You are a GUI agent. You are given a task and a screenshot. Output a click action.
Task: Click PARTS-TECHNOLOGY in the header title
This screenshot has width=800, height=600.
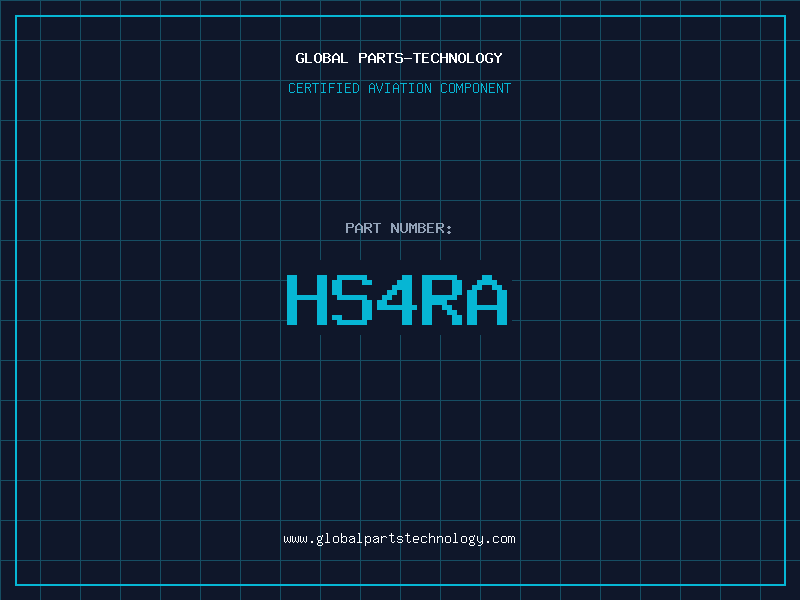click(430, 58)
